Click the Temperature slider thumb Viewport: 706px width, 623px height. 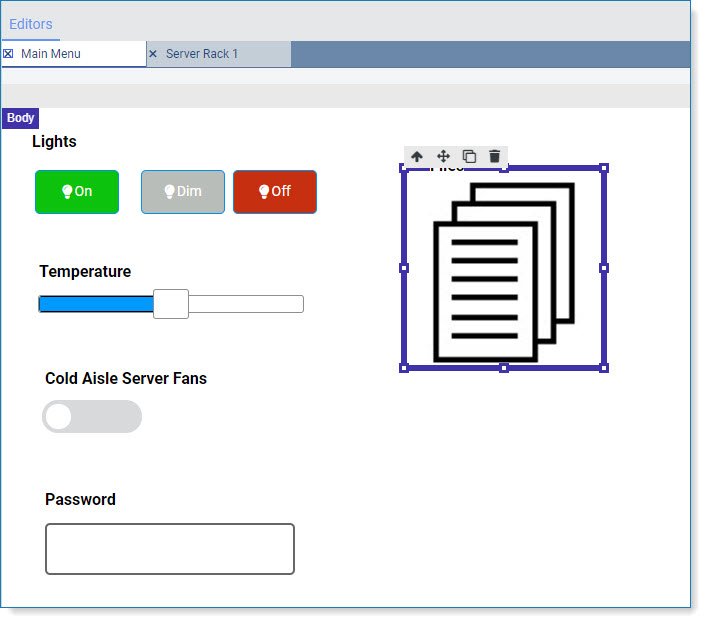[x=171, y=304]
